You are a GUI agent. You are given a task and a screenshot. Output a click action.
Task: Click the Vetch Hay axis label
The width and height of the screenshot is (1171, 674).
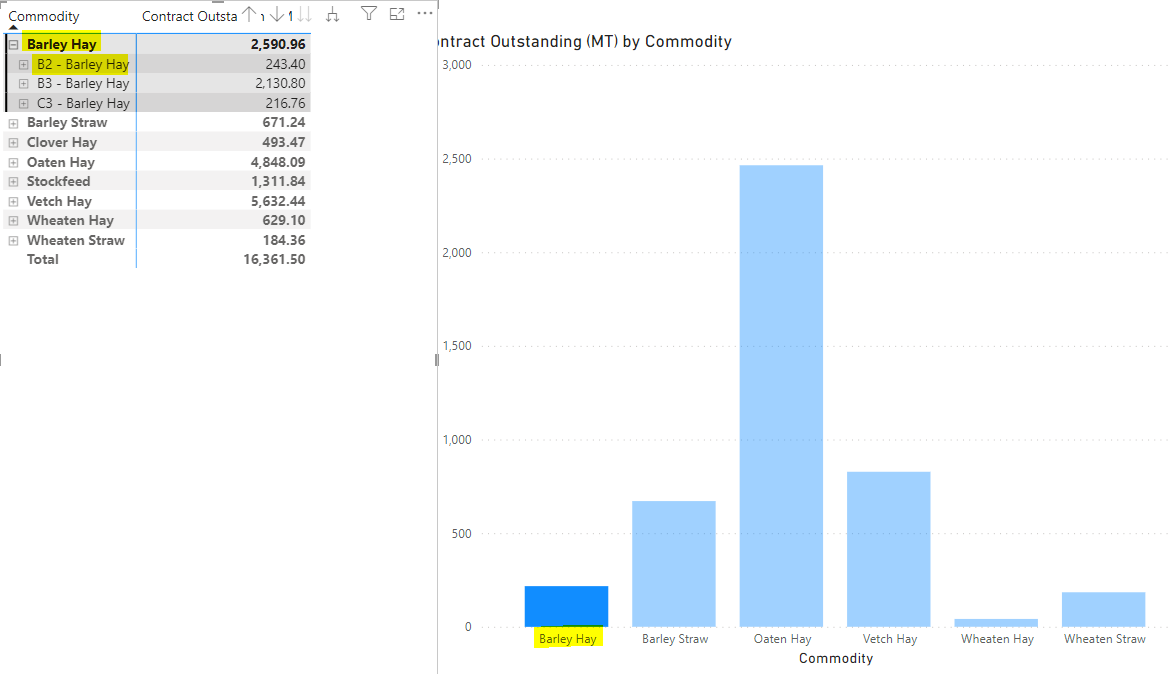tap(889, 639)
